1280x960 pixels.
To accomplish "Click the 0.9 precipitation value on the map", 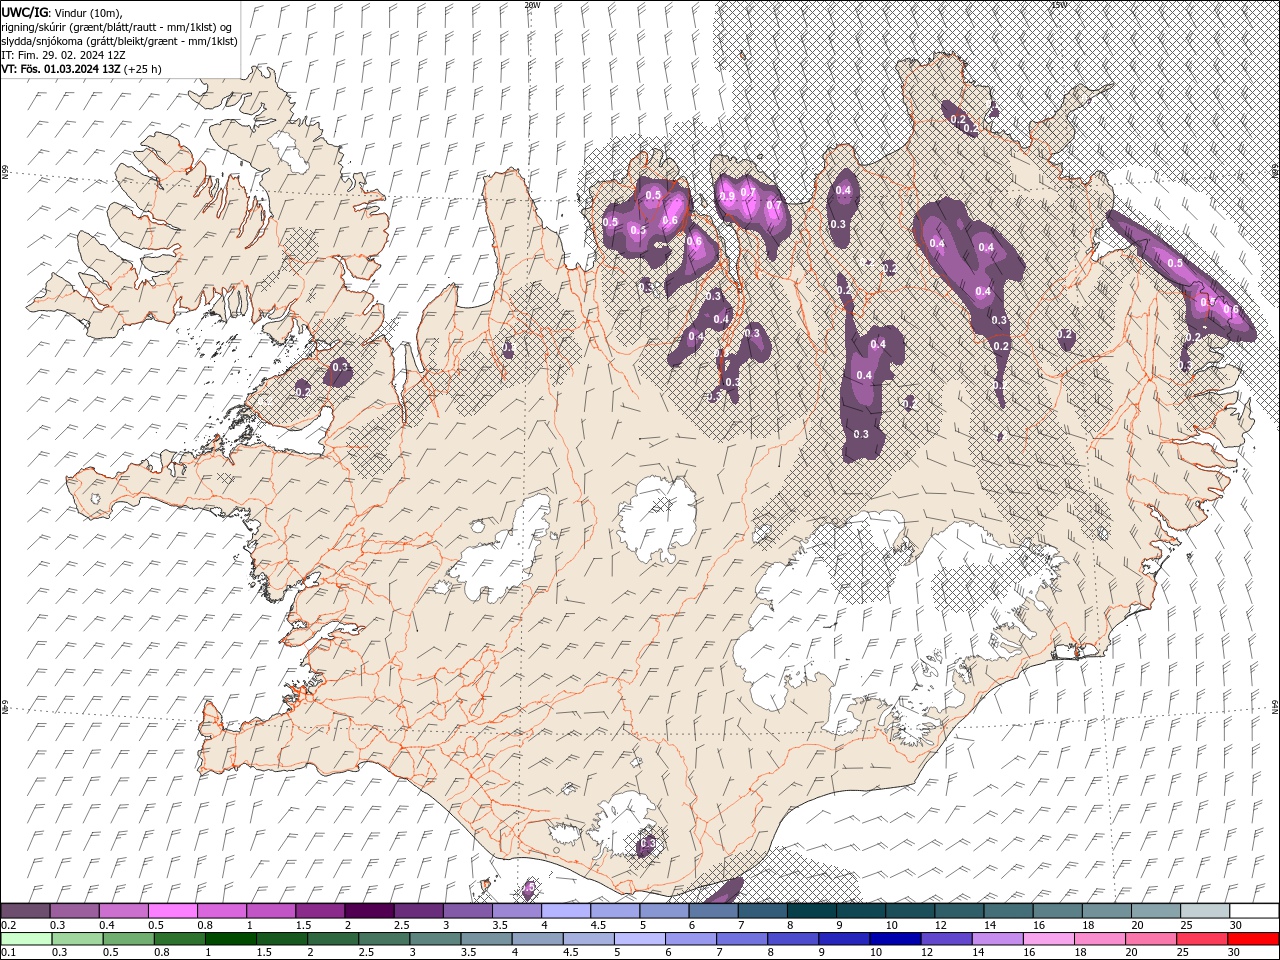I will point(727,197).
